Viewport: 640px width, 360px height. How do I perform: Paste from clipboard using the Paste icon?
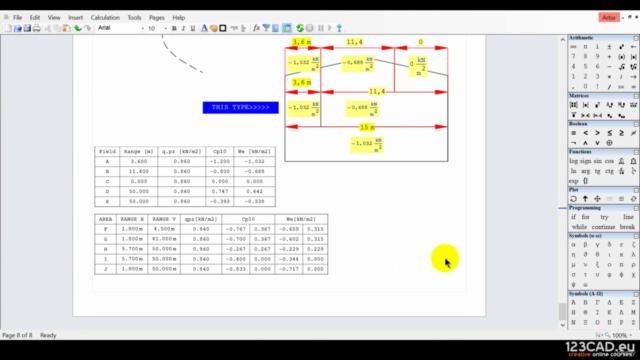(x=66, y=28)
